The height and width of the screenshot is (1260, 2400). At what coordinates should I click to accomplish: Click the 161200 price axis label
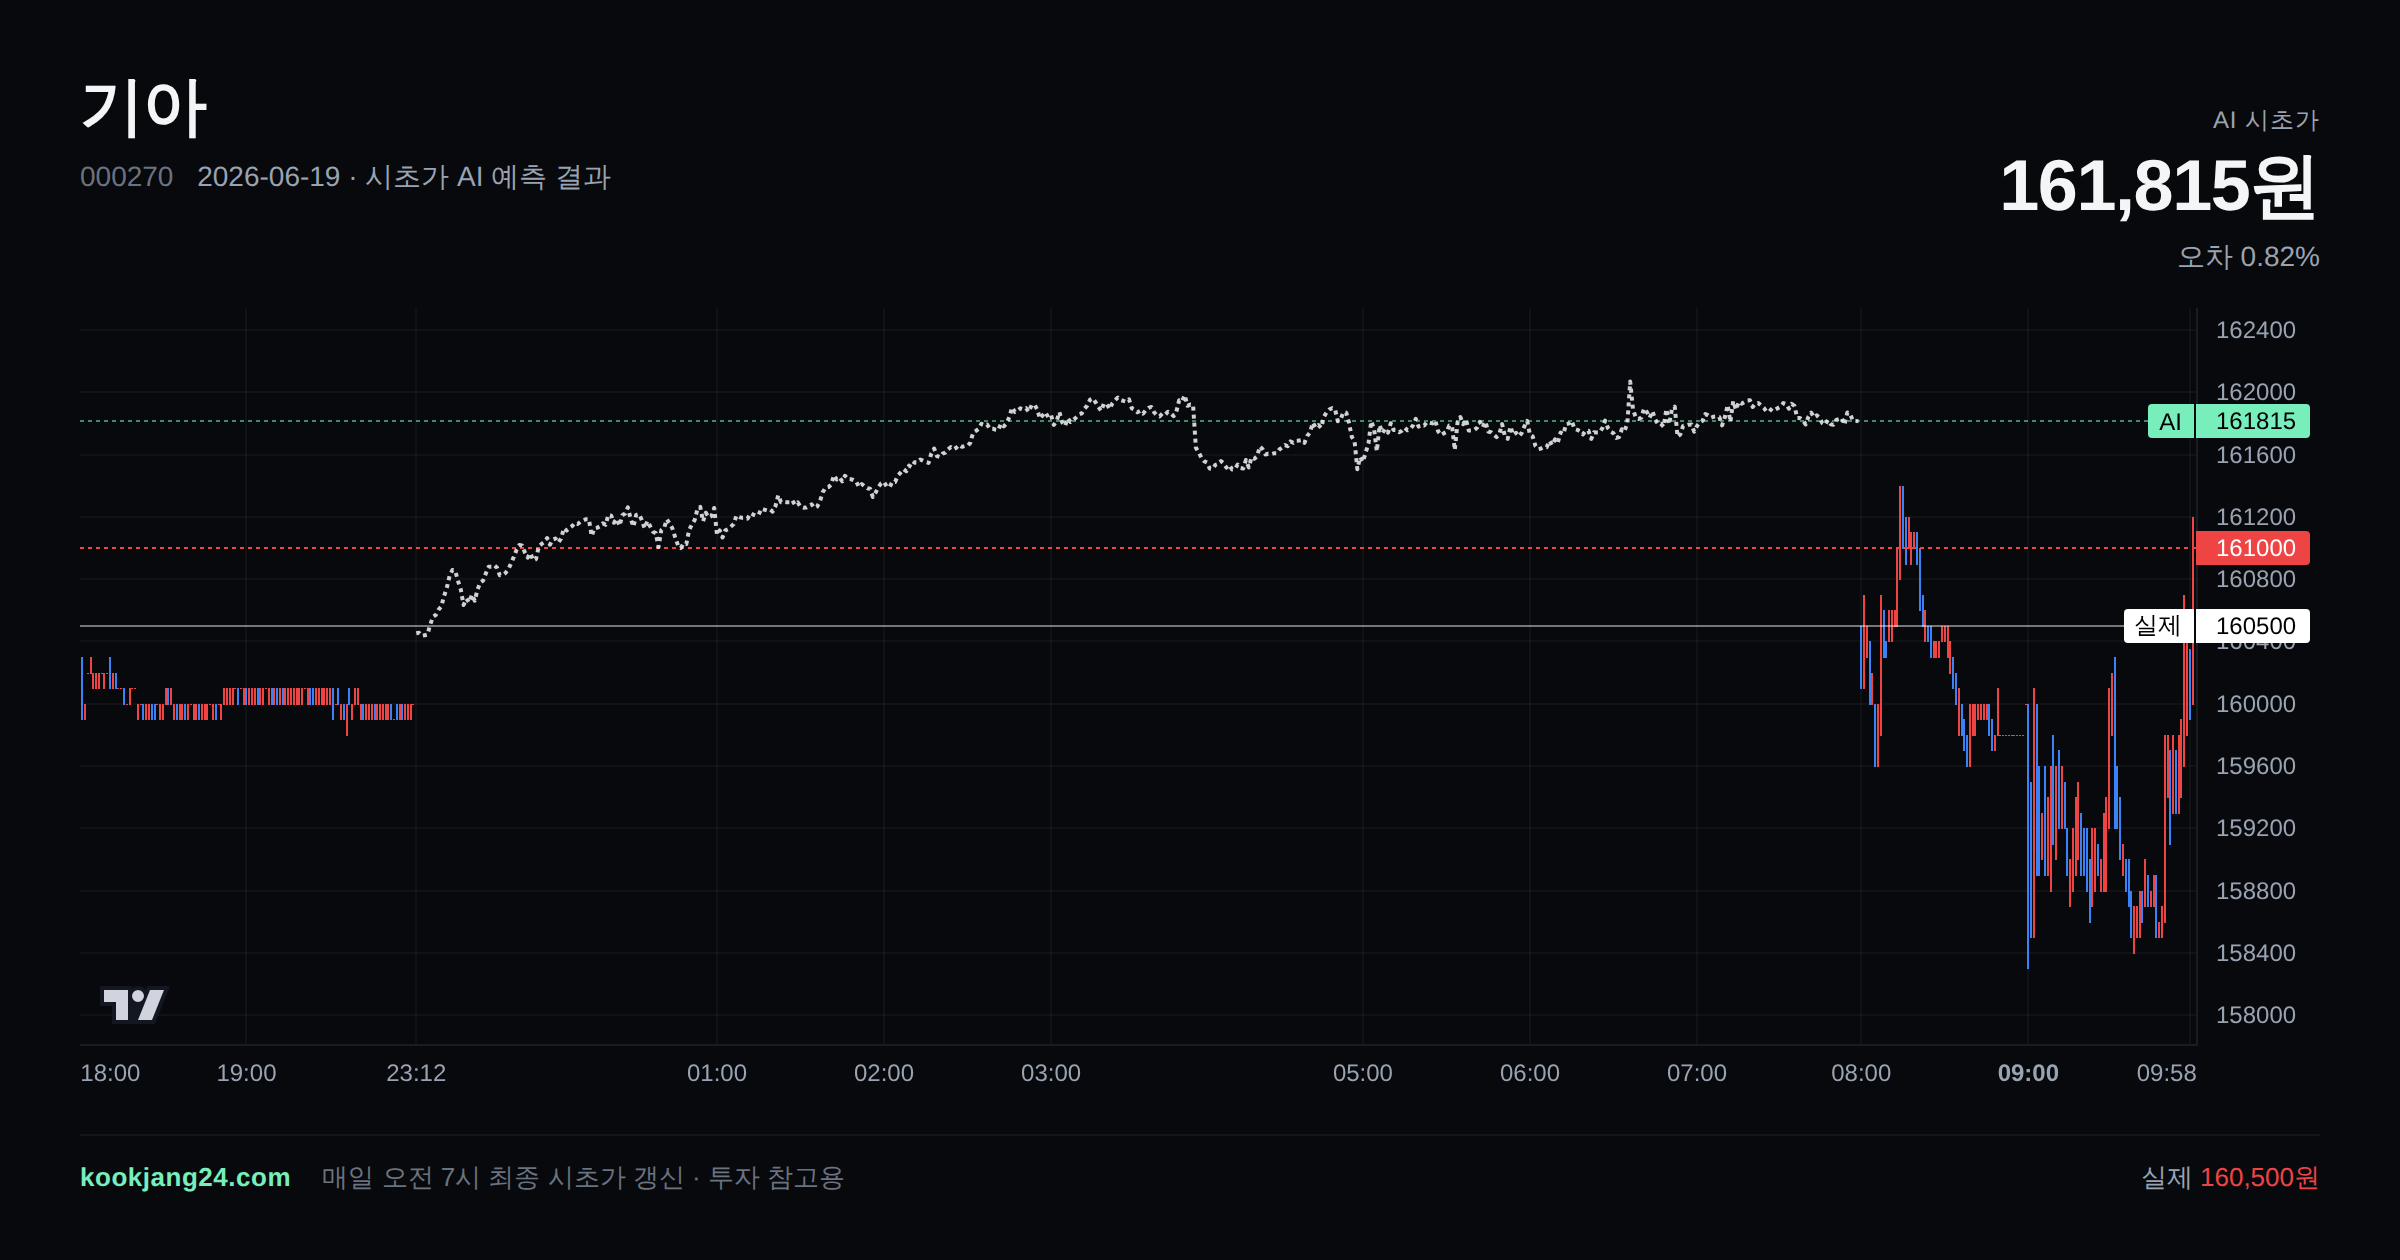click(x=2256, y=517)
